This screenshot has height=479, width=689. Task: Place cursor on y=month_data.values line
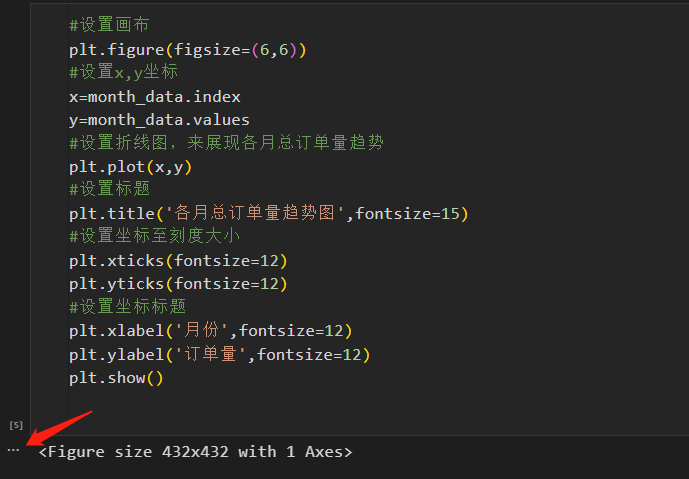click(159, 120)
